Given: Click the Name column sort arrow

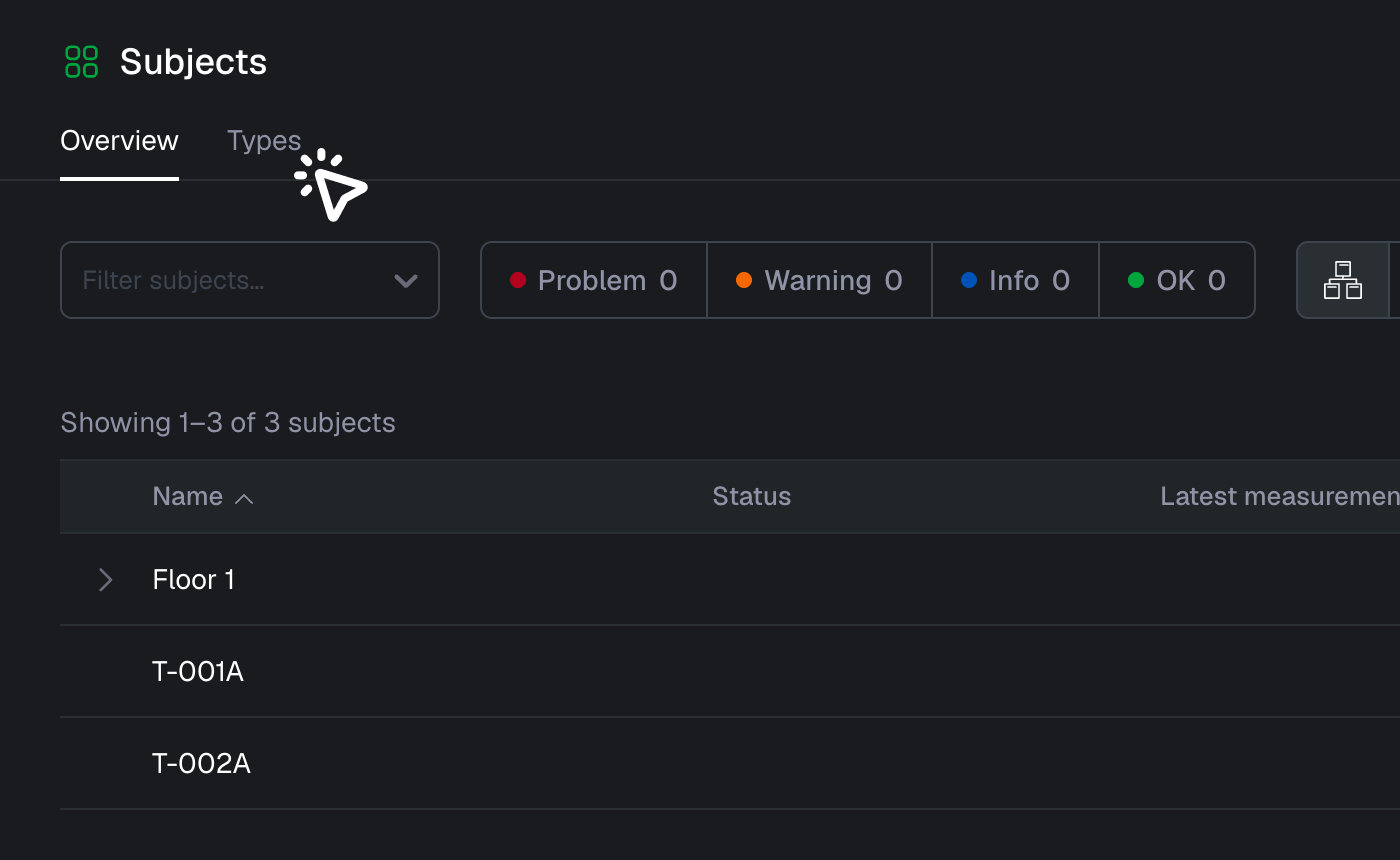Looking at the screenshot, I should pos(244,498).
